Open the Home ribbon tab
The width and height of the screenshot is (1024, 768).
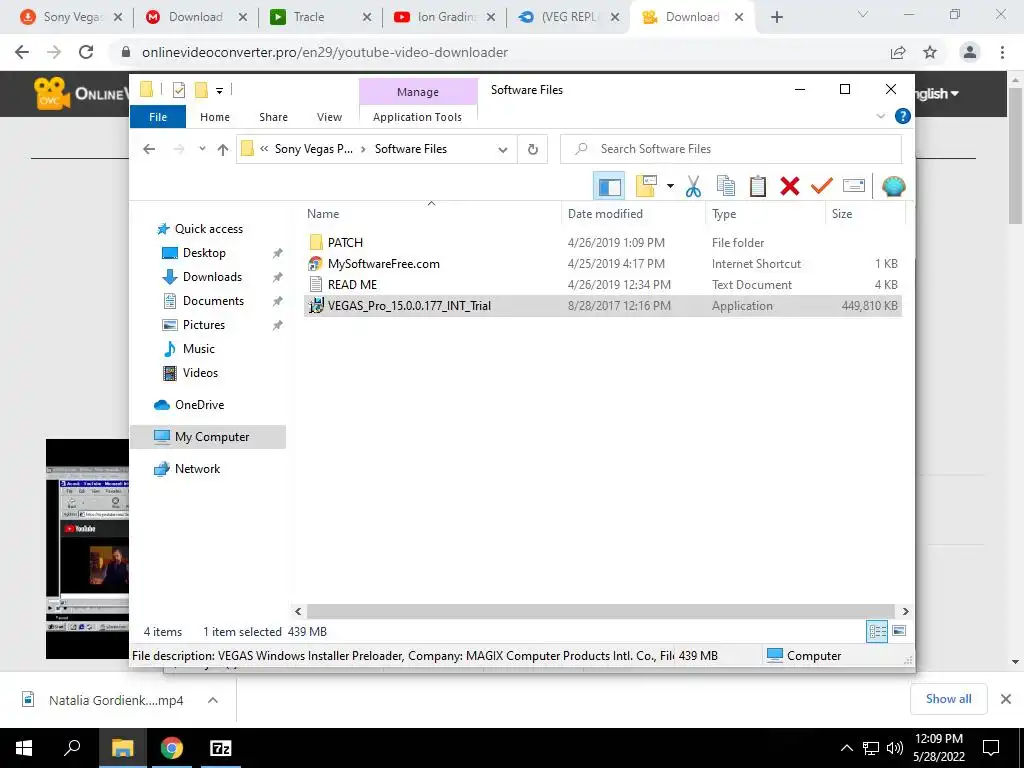(x=215, y=117)
